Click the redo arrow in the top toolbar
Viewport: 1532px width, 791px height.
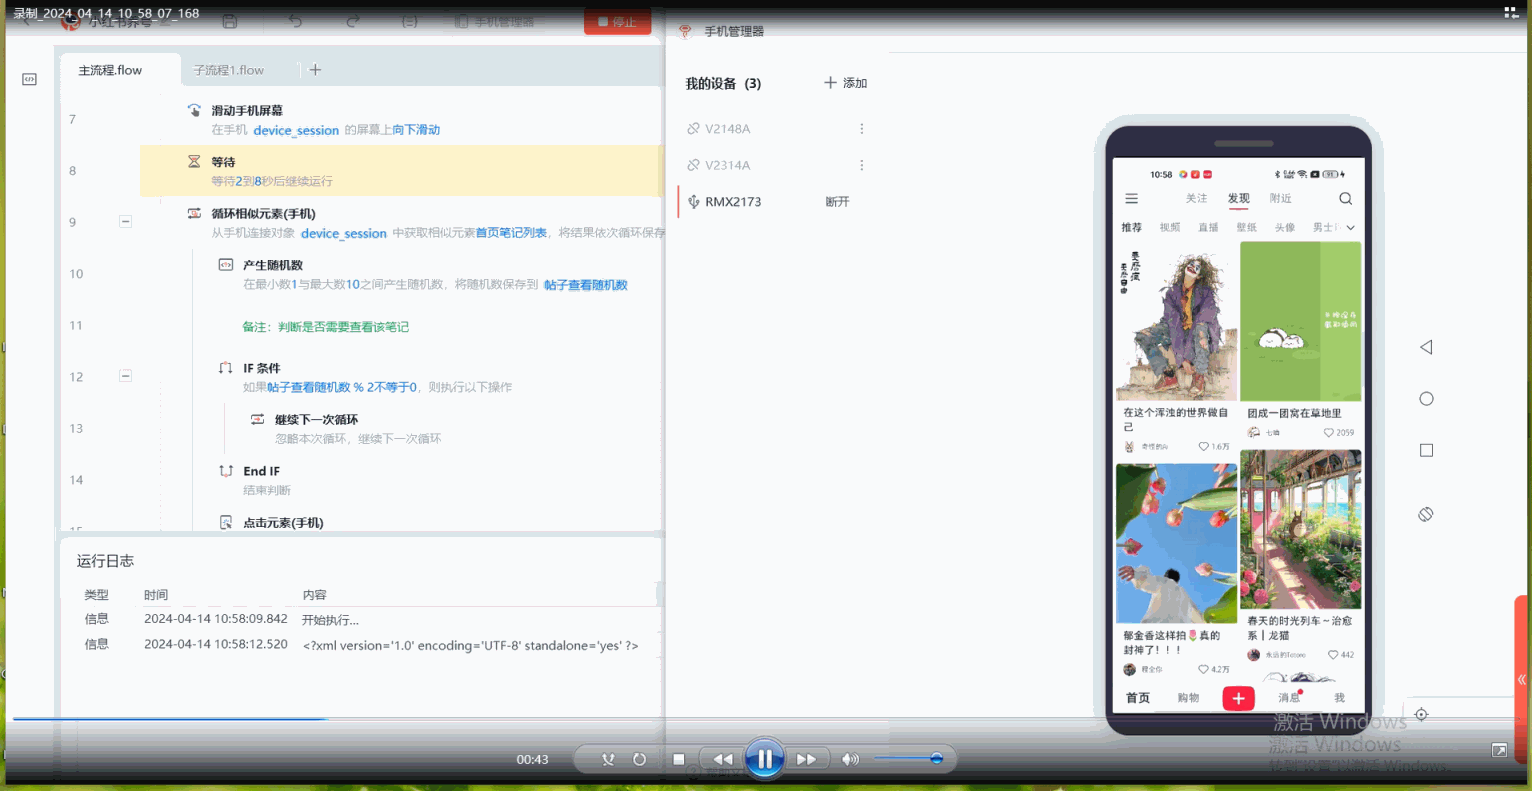tap(352, 21)
